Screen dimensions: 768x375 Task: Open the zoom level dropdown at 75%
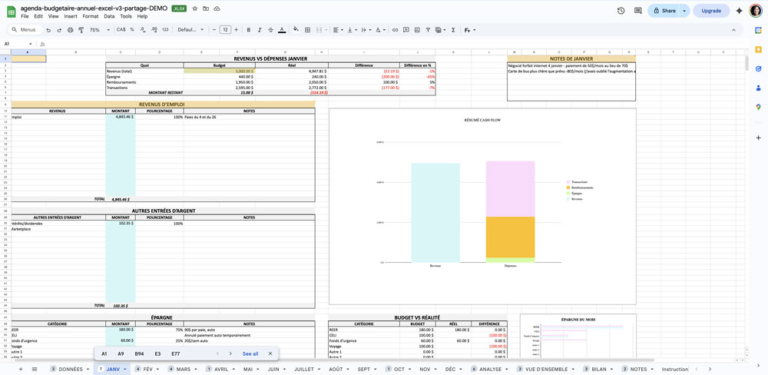(101, 30)
